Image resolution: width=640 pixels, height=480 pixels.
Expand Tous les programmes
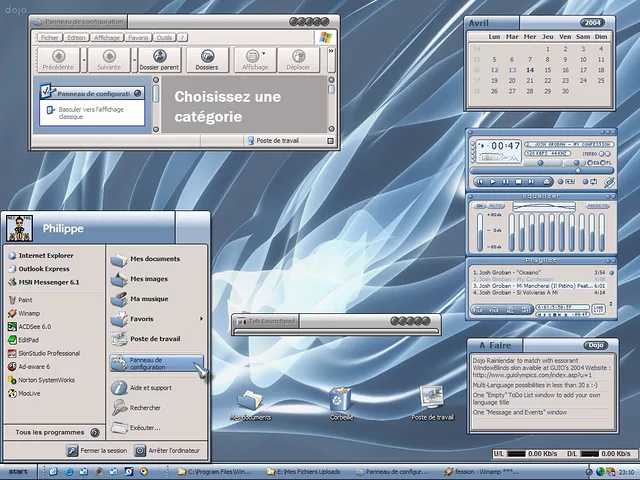tap(52, 432)
